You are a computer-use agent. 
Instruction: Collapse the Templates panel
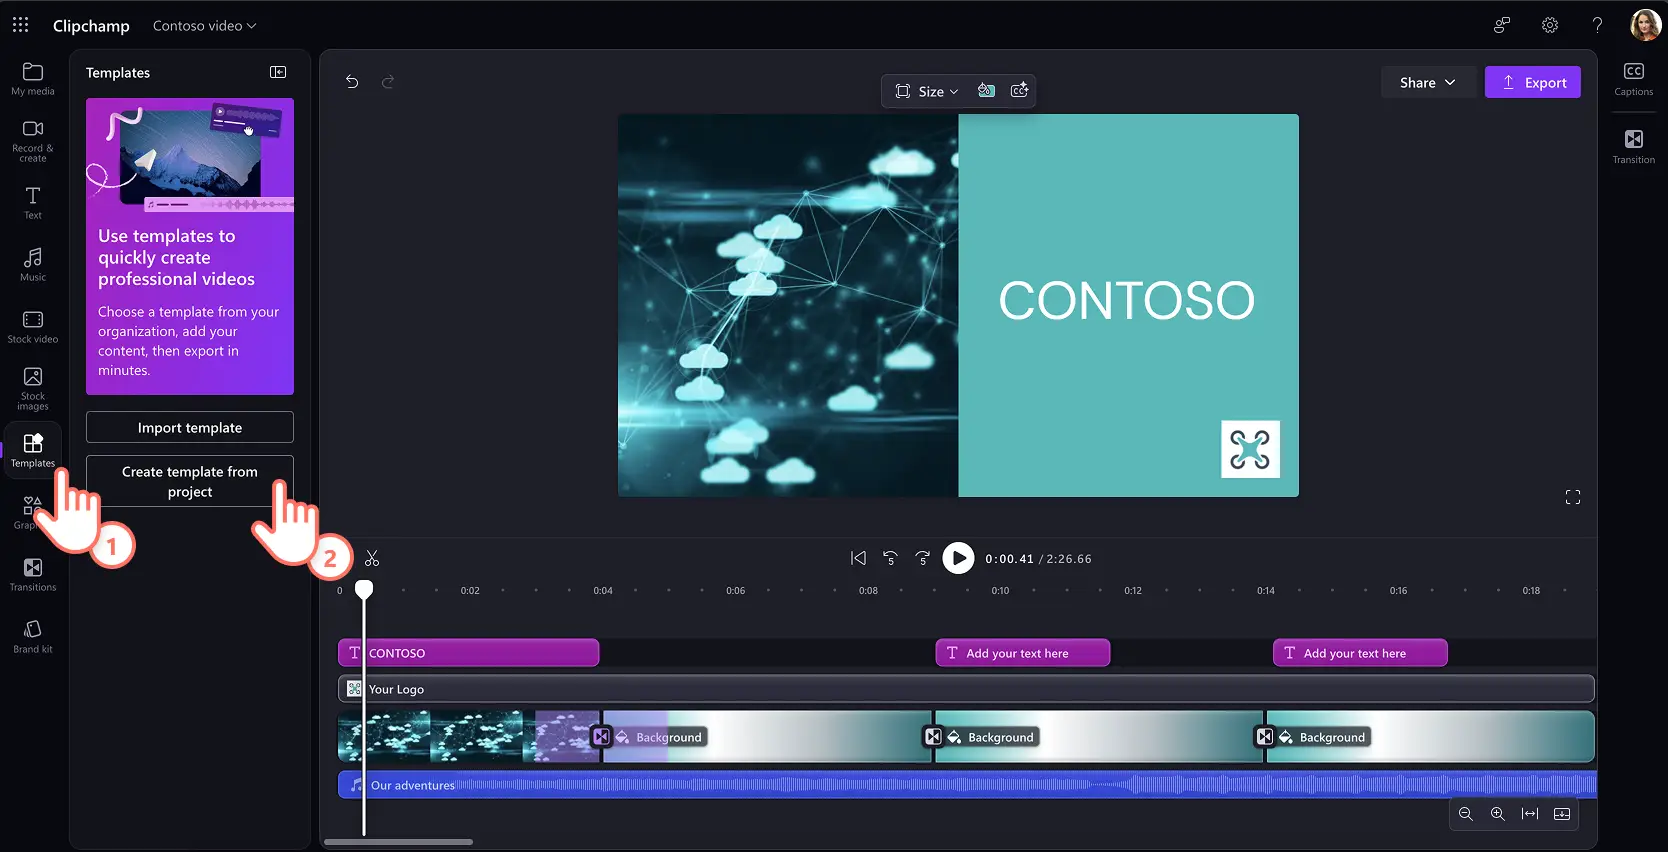(x=278, y=72)
